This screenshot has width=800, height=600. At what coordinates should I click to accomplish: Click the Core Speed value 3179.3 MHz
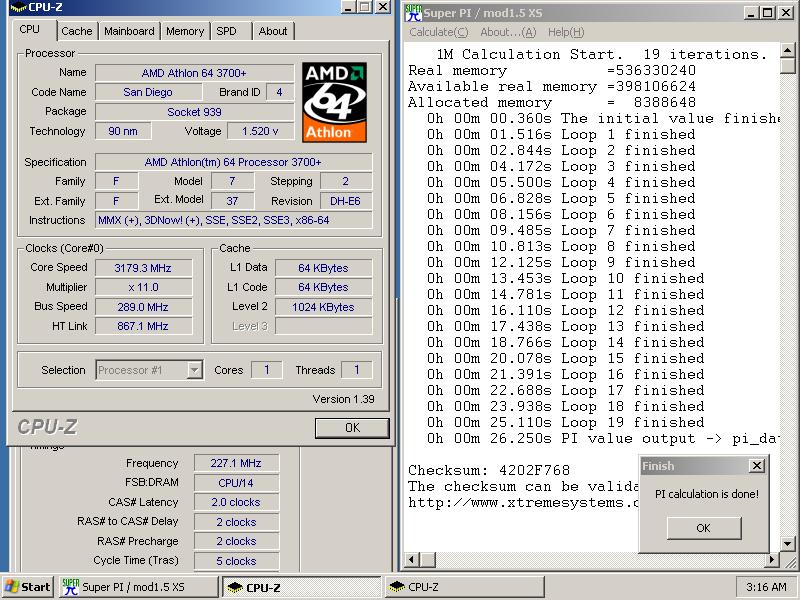pos(143,268)
